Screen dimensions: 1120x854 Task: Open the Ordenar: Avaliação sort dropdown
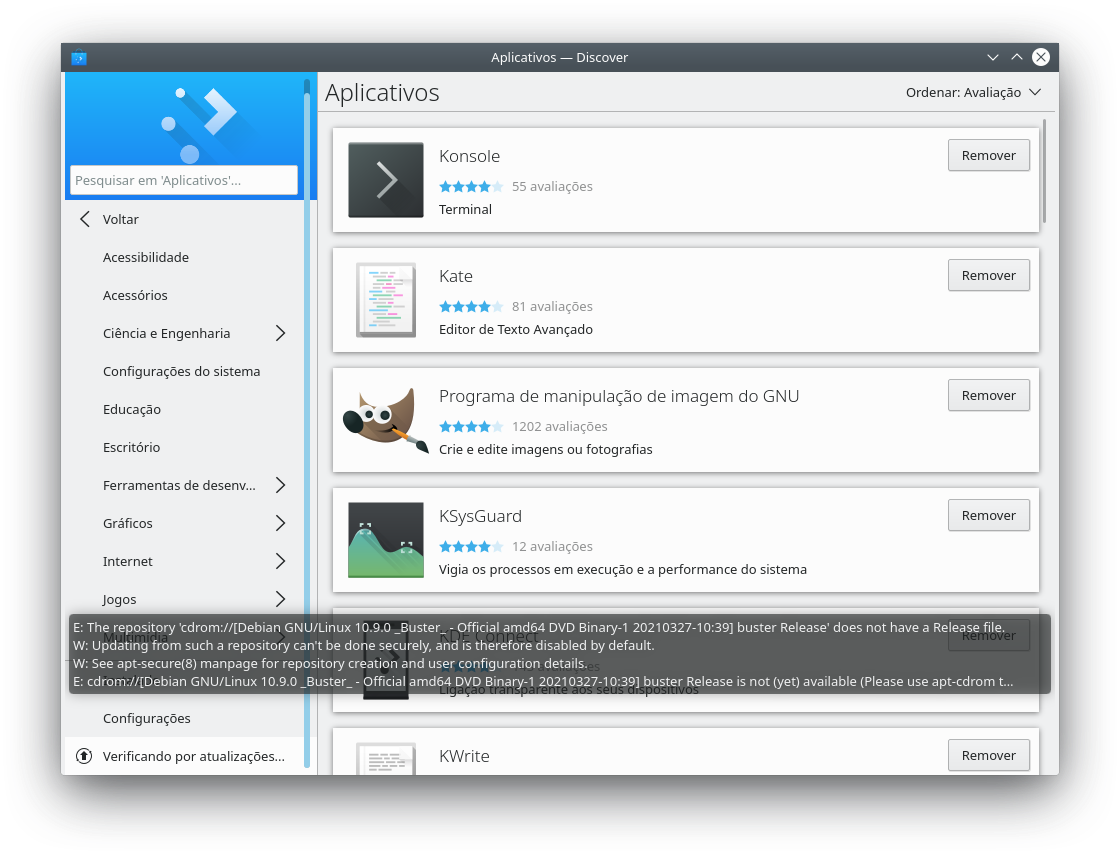pyautogui.click(x=973, y=92)
